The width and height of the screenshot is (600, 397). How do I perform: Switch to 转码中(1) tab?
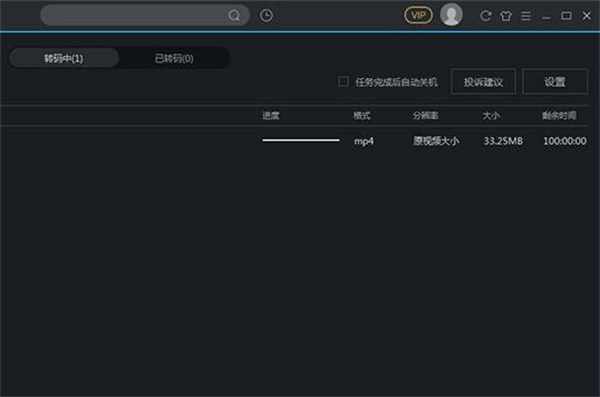pos(64,58)
